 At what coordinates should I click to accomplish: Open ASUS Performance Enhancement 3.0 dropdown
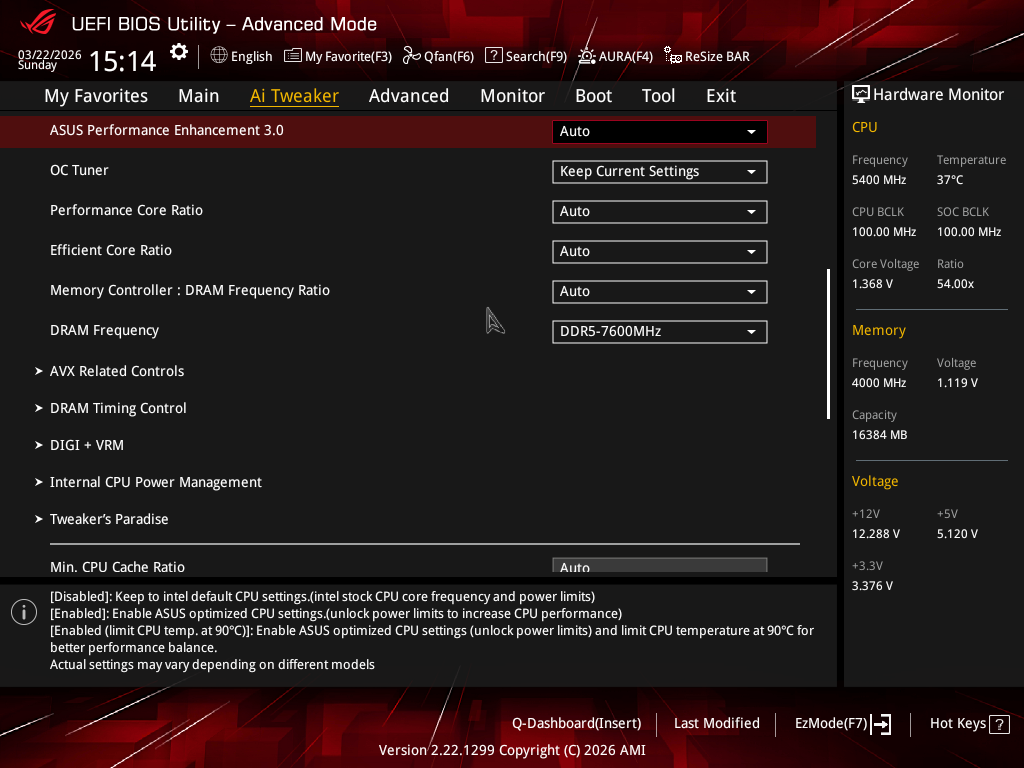659,131
